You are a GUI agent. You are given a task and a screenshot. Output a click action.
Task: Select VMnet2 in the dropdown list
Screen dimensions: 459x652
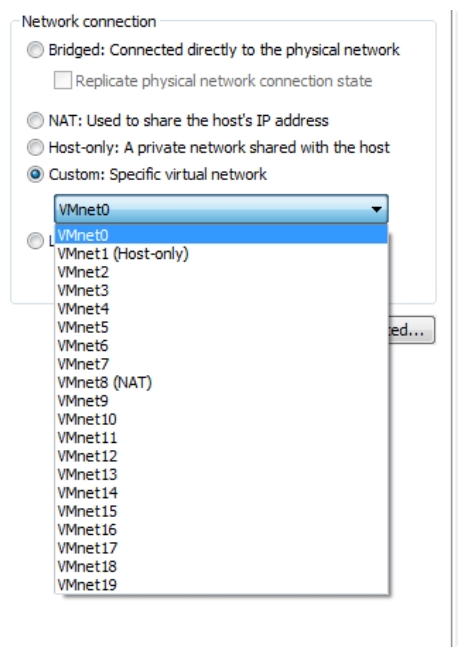click(x=221, y=272)
